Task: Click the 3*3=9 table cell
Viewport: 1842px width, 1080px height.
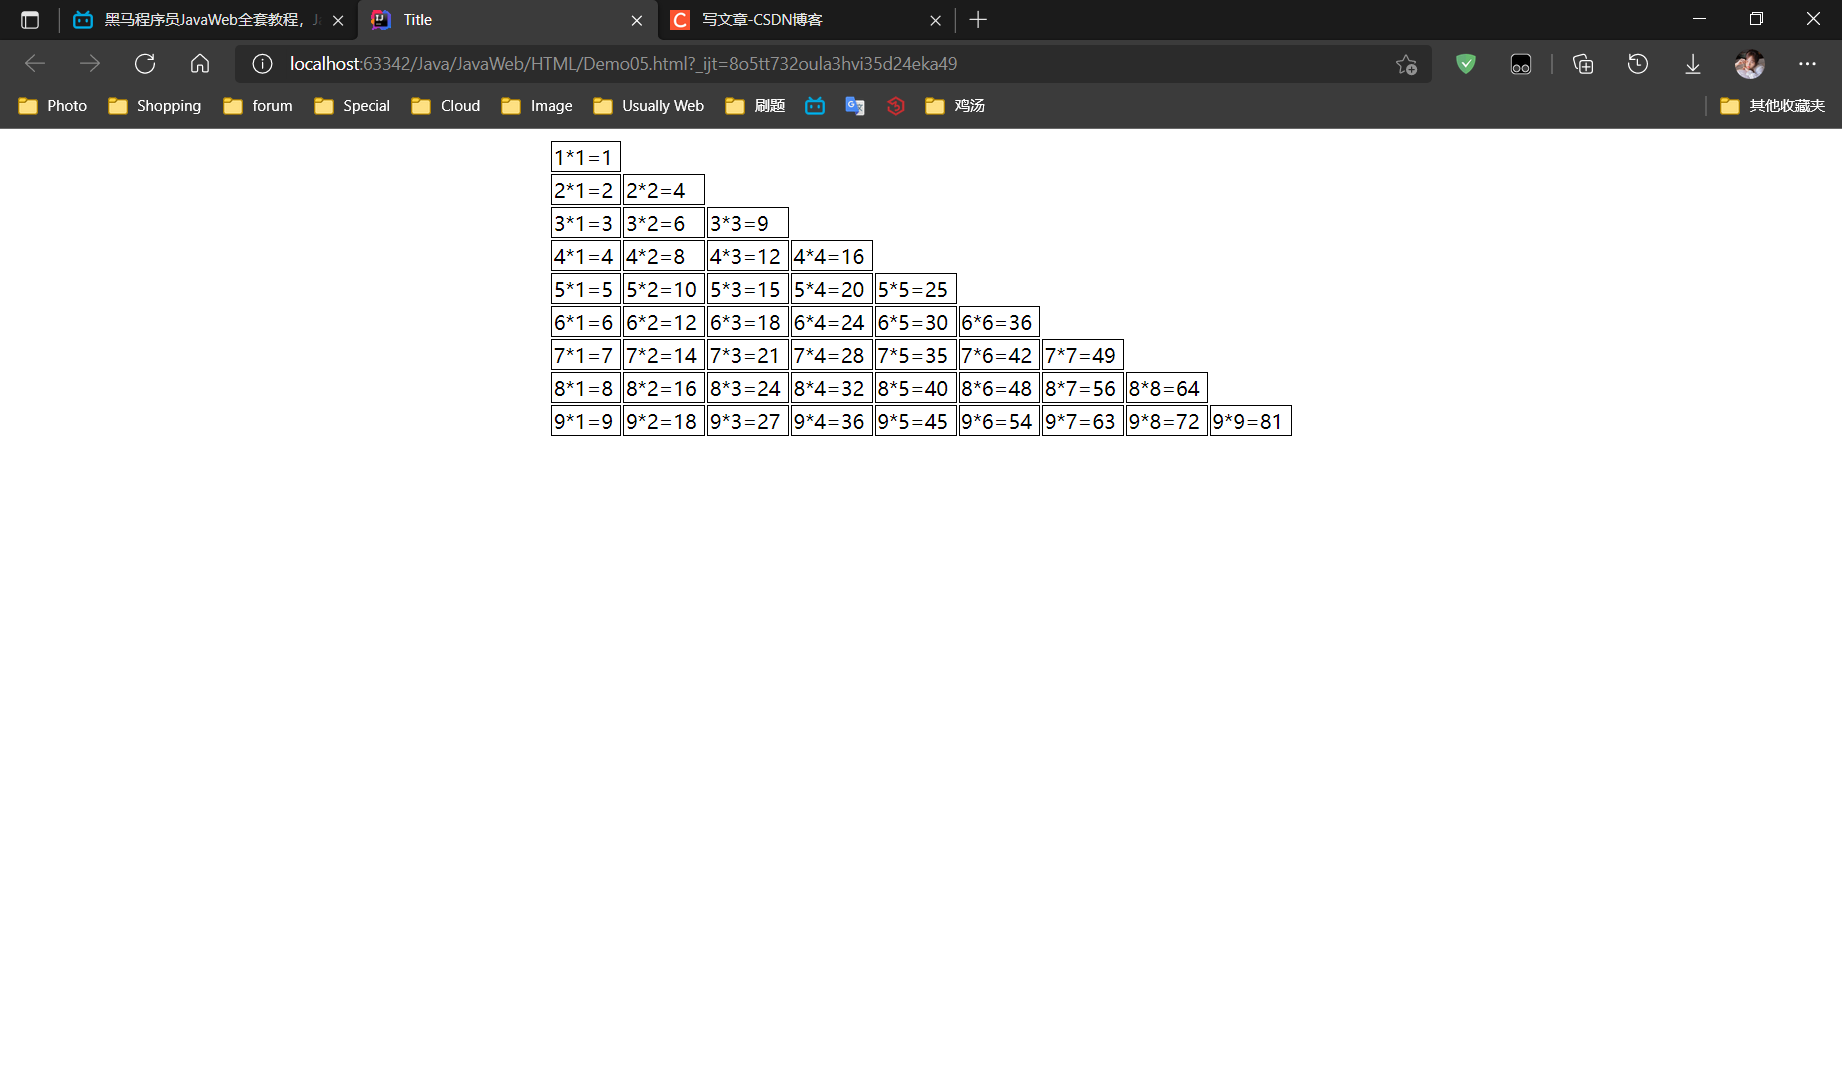Action: [748, 223]
